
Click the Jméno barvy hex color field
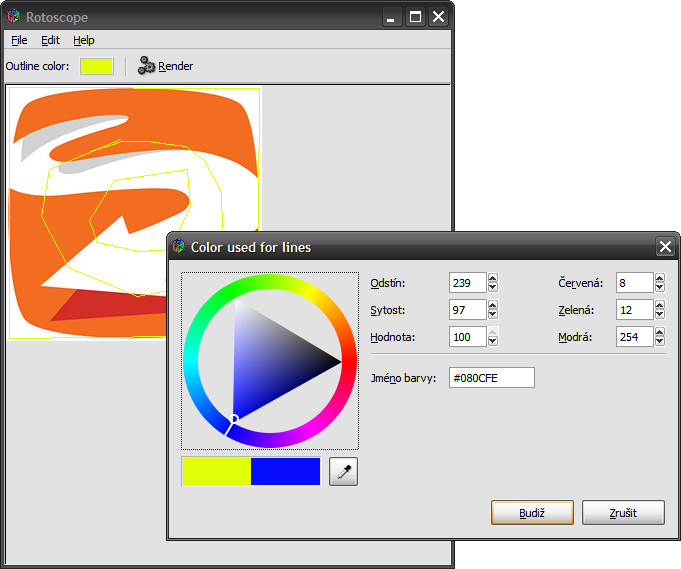(492, 377)
